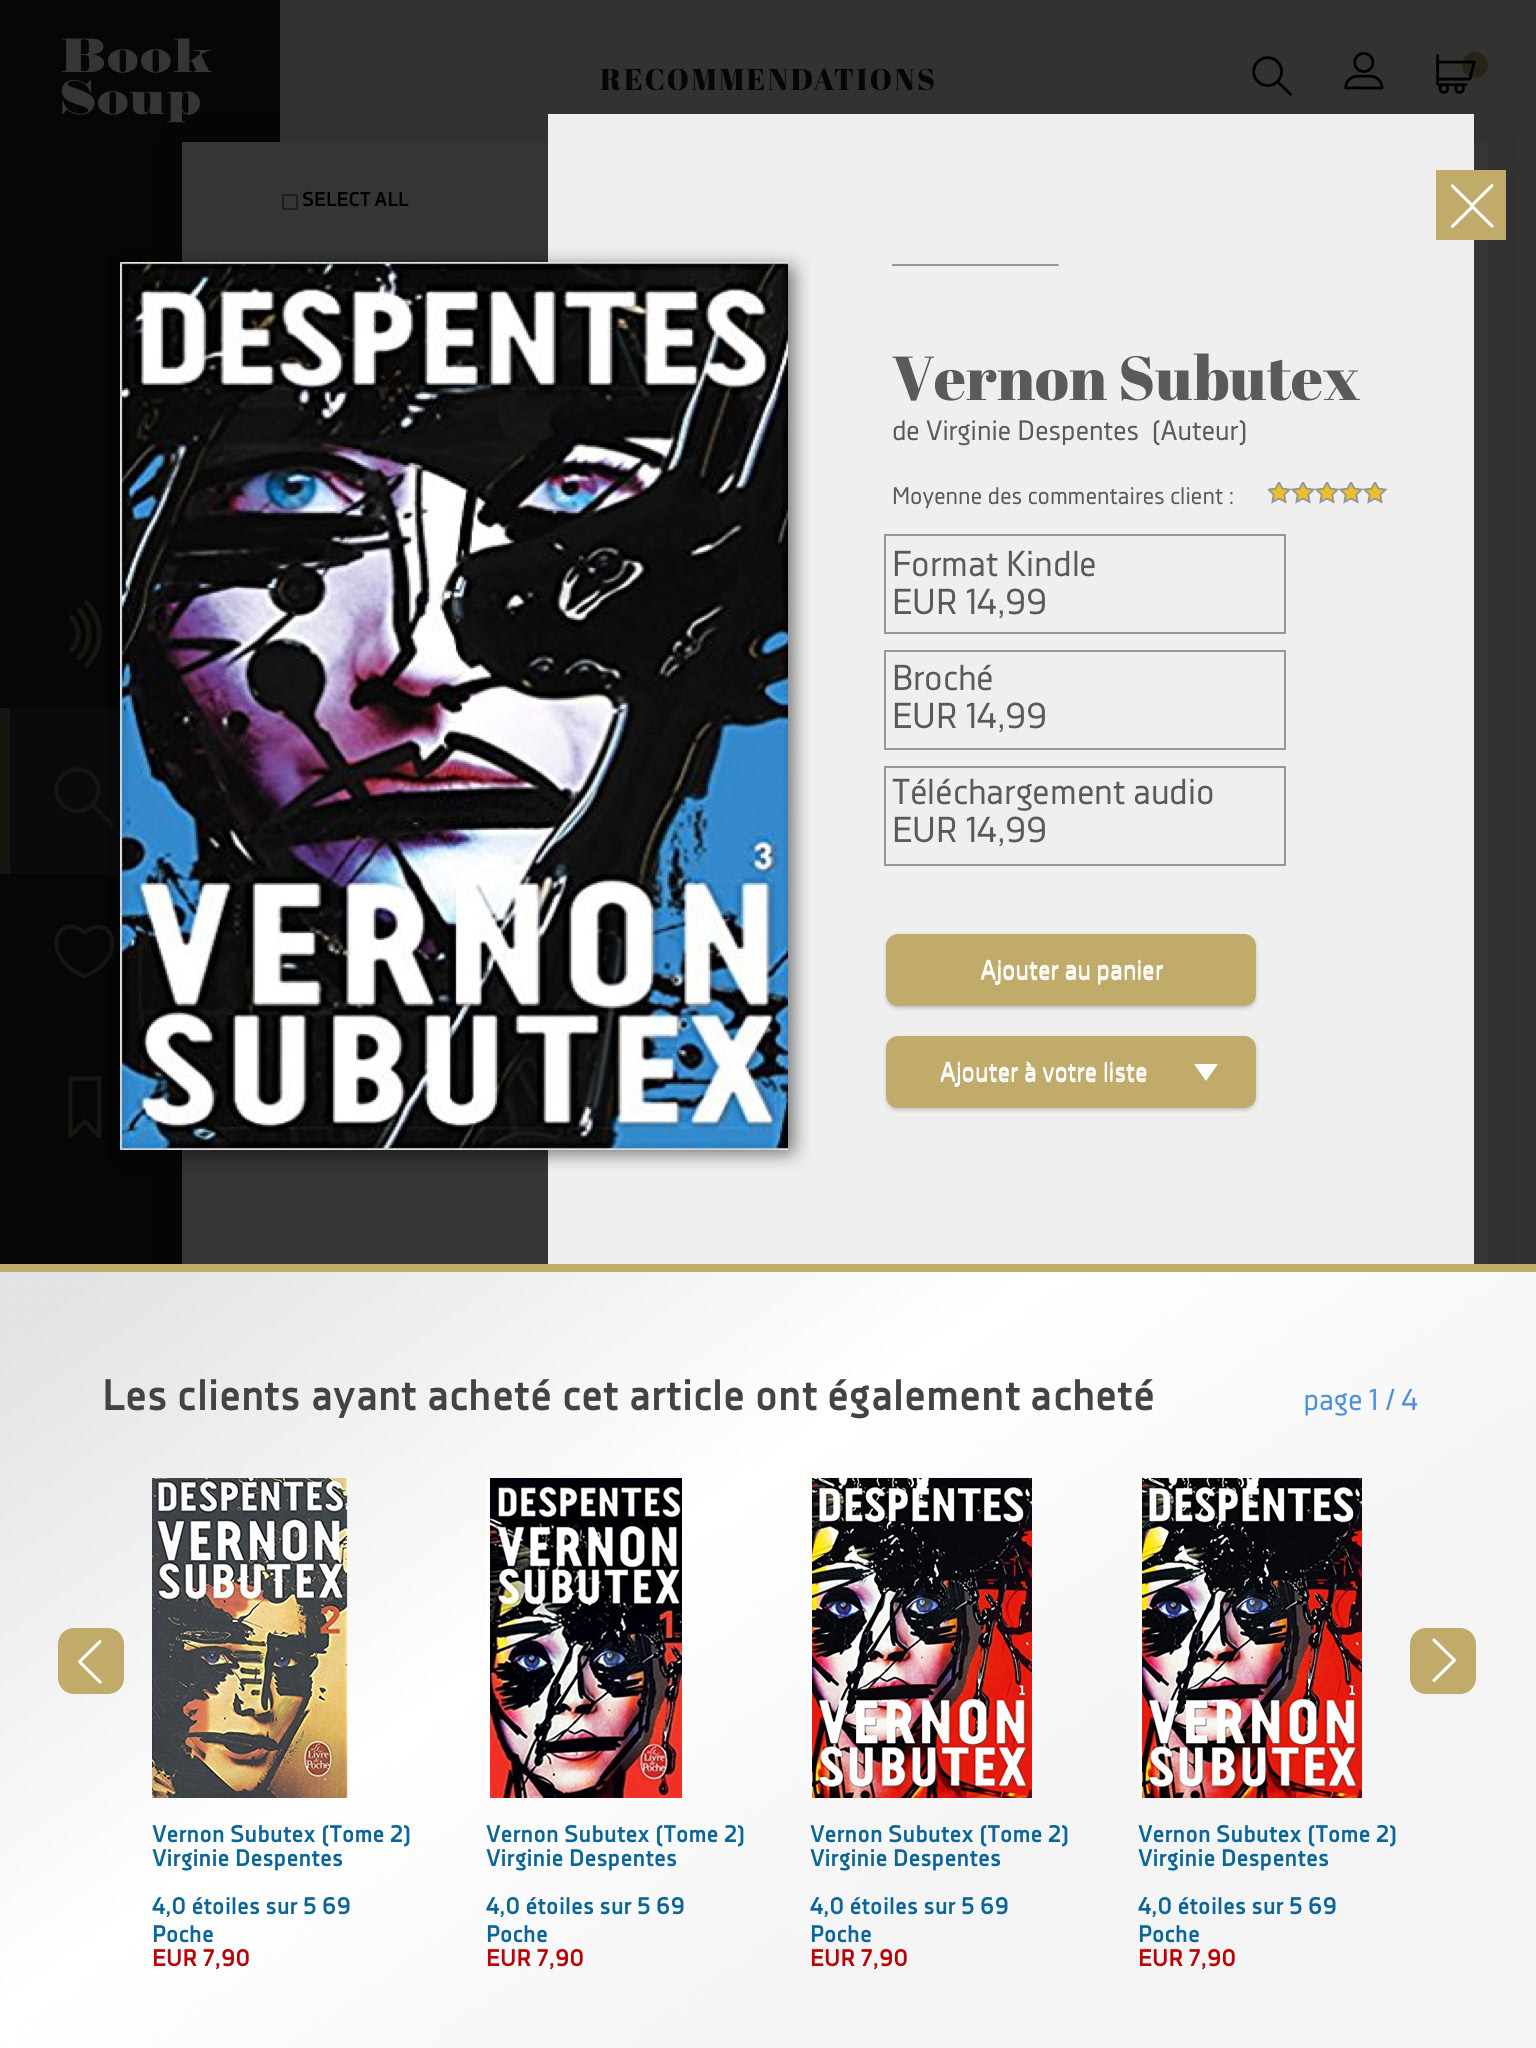
Task: Select the Broché format option
Action: (x=1085, y=700)
